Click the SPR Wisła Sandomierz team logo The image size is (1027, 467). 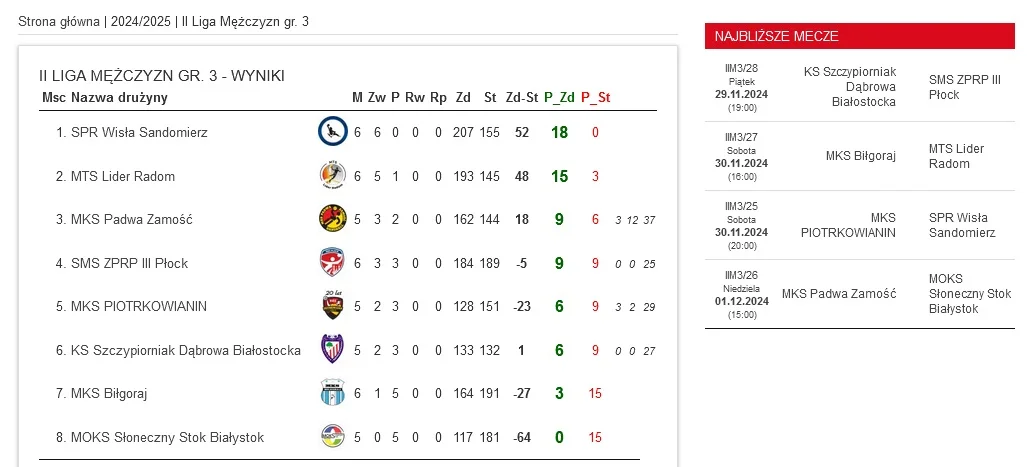(x=332, y=132)
